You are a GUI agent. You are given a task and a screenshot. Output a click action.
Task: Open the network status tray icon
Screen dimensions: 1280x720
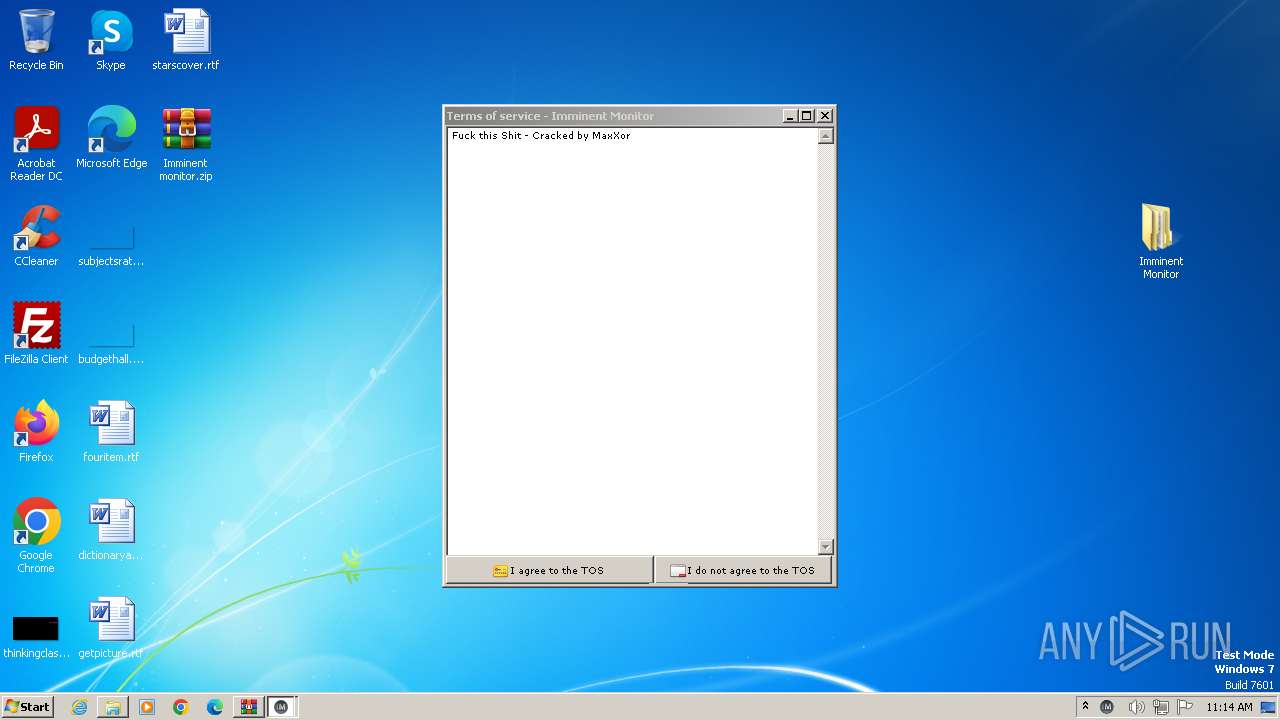pyautogui.click(x=1161, y=707)
